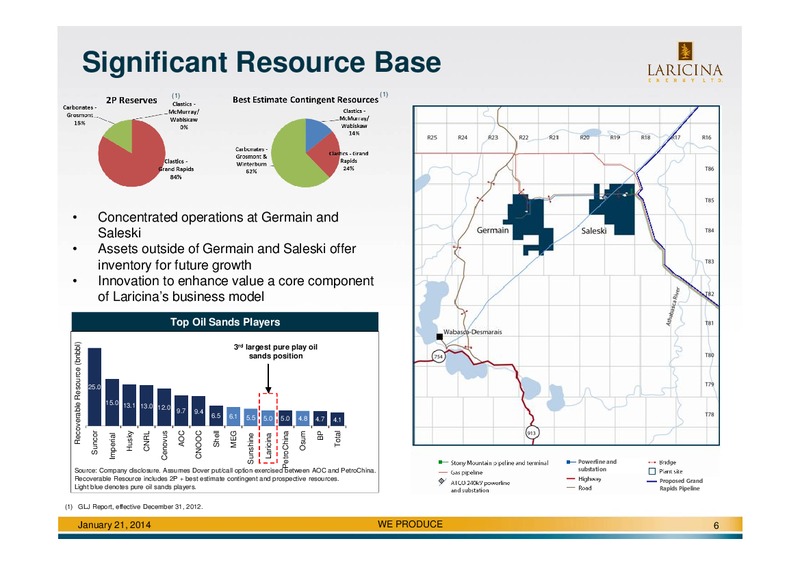Click "Best Estimate Contingent Resources" chart title
This screenshot has width=800, height=565.
click(305, 100)
